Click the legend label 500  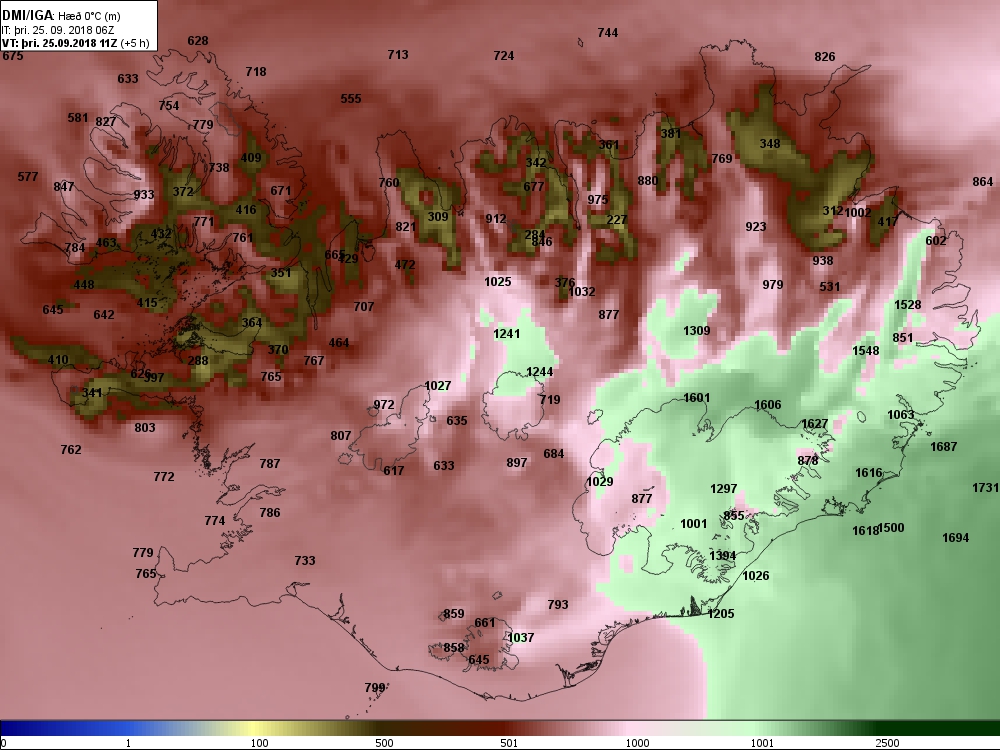(x=384, y=743)
